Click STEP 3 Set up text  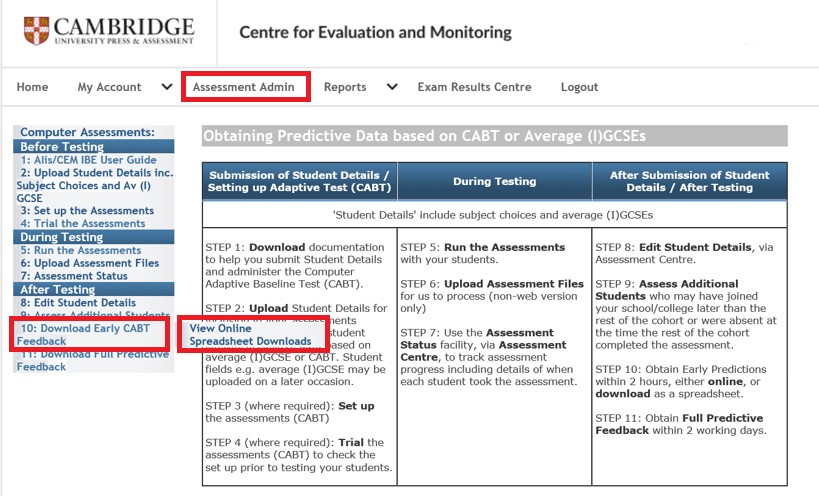tap(290, 412)
